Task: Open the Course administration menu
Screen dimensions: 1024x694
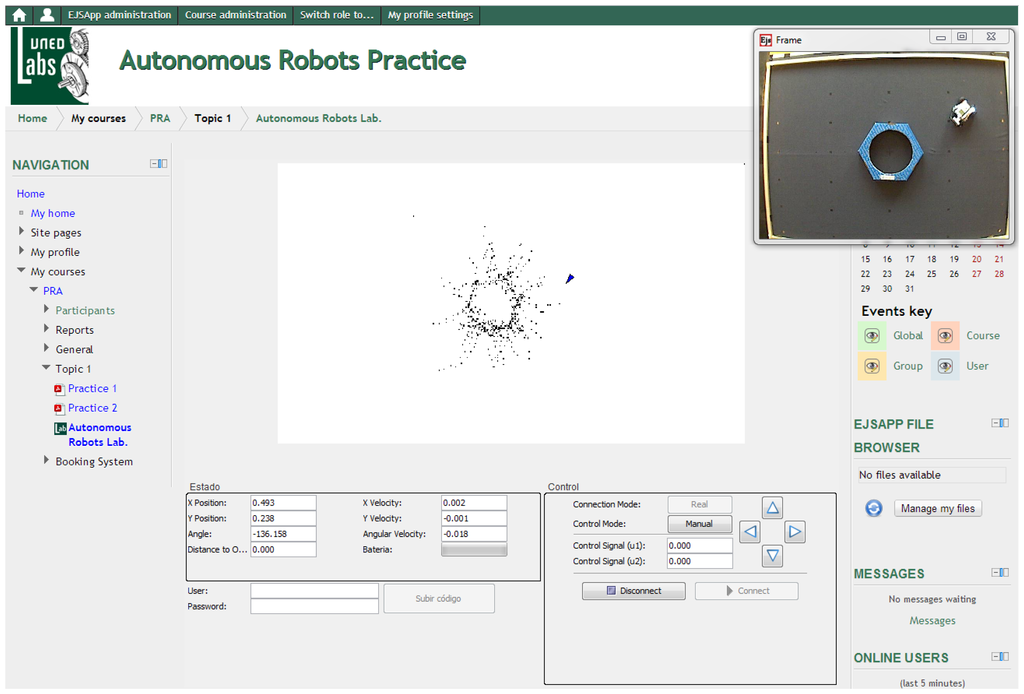Action: pyautogui.click(x=236, y=15)
